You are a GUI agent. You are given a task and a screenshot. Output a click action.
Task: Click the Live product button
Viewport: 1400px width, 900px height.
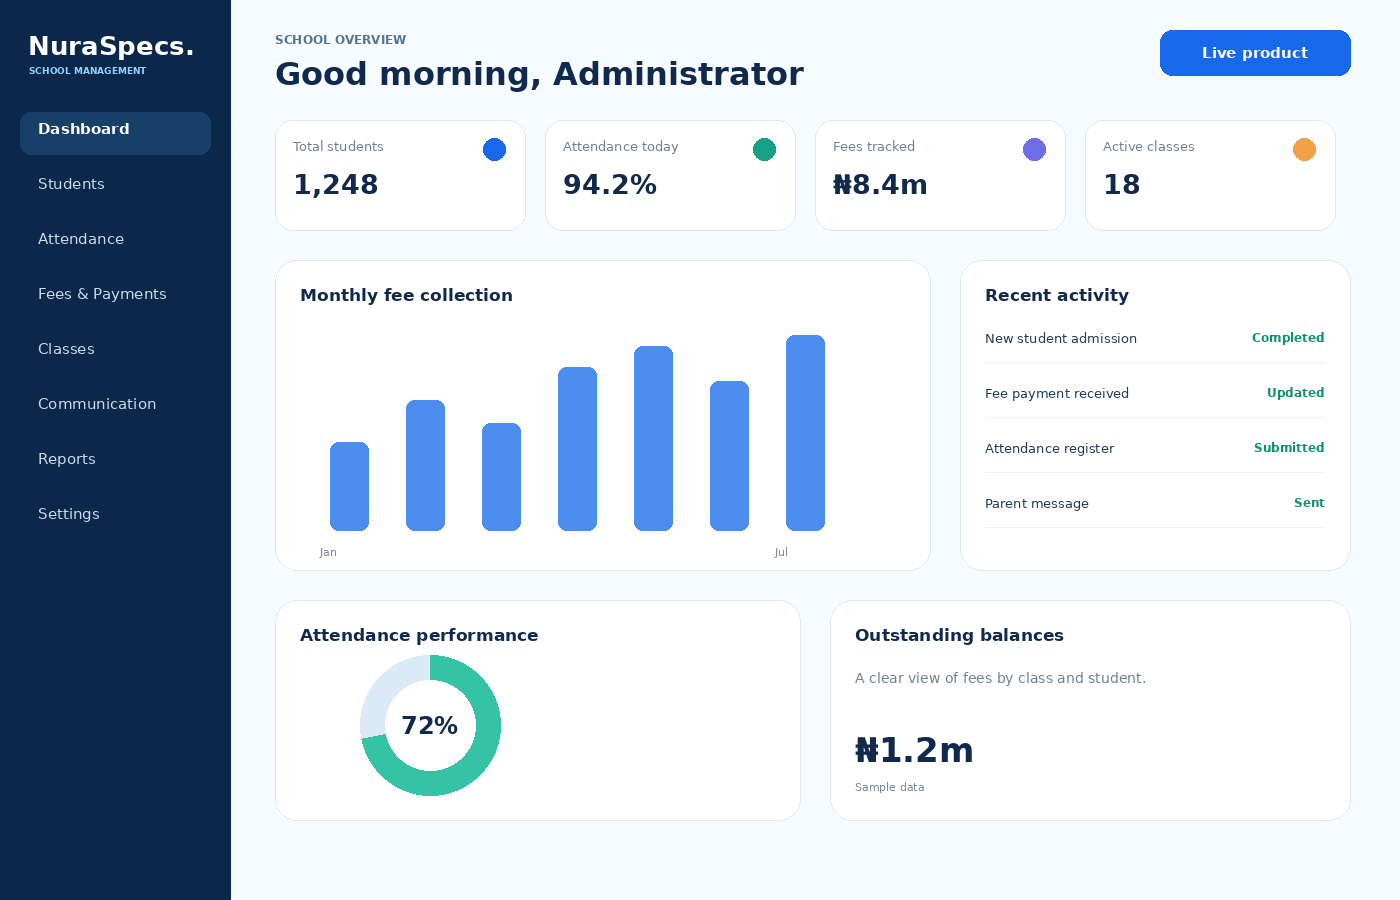pyautogui.click(x=1255, y=53)
